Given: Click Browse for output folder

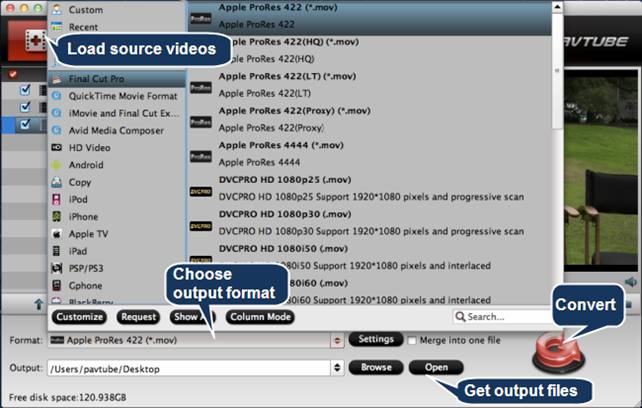Looking at the screenshot, I should (376, 367).
